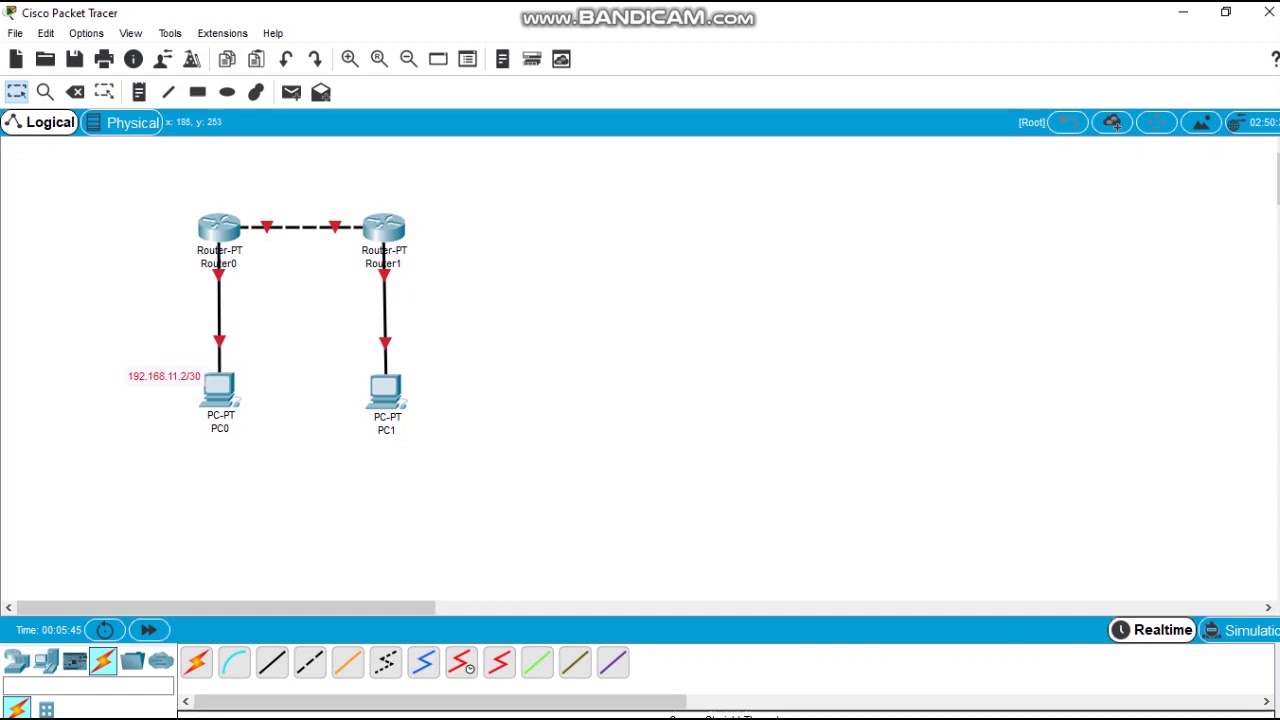Launch the Activity Wizard icon
1280x720 pixels.
(162, 60)
